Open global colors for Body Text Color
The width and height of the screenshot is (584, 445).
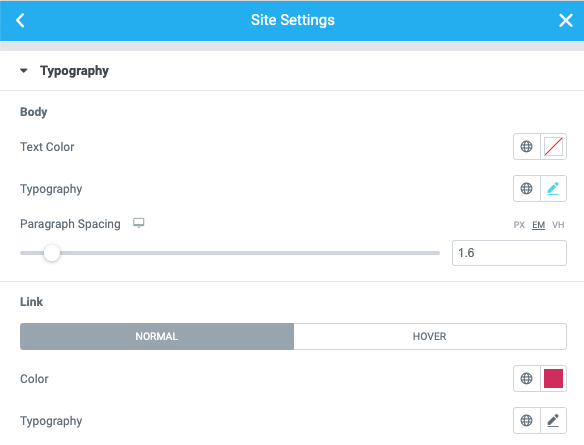526,146
